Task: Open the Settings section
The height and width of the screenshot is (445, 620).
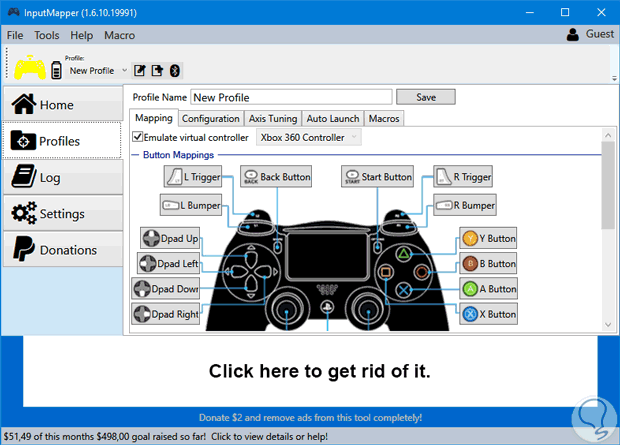Action: click(x=63, y=213)
